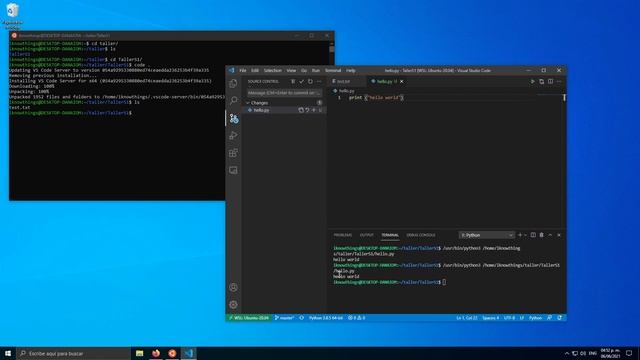Screen dimensions: 640x360
Task: Click the master branch in status bar
Action: (x=284, y=318)
